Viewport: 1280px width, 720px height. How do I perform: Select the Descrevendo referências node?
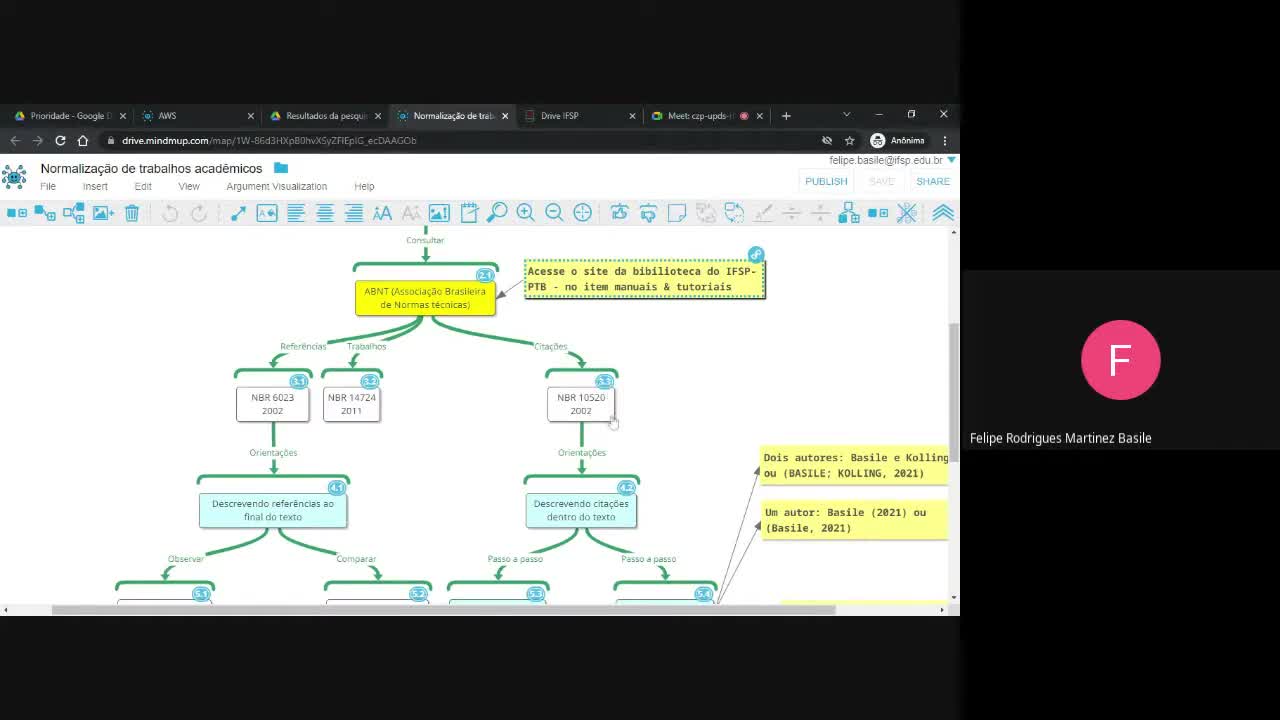pyautogui.click(x=273, y=510)
